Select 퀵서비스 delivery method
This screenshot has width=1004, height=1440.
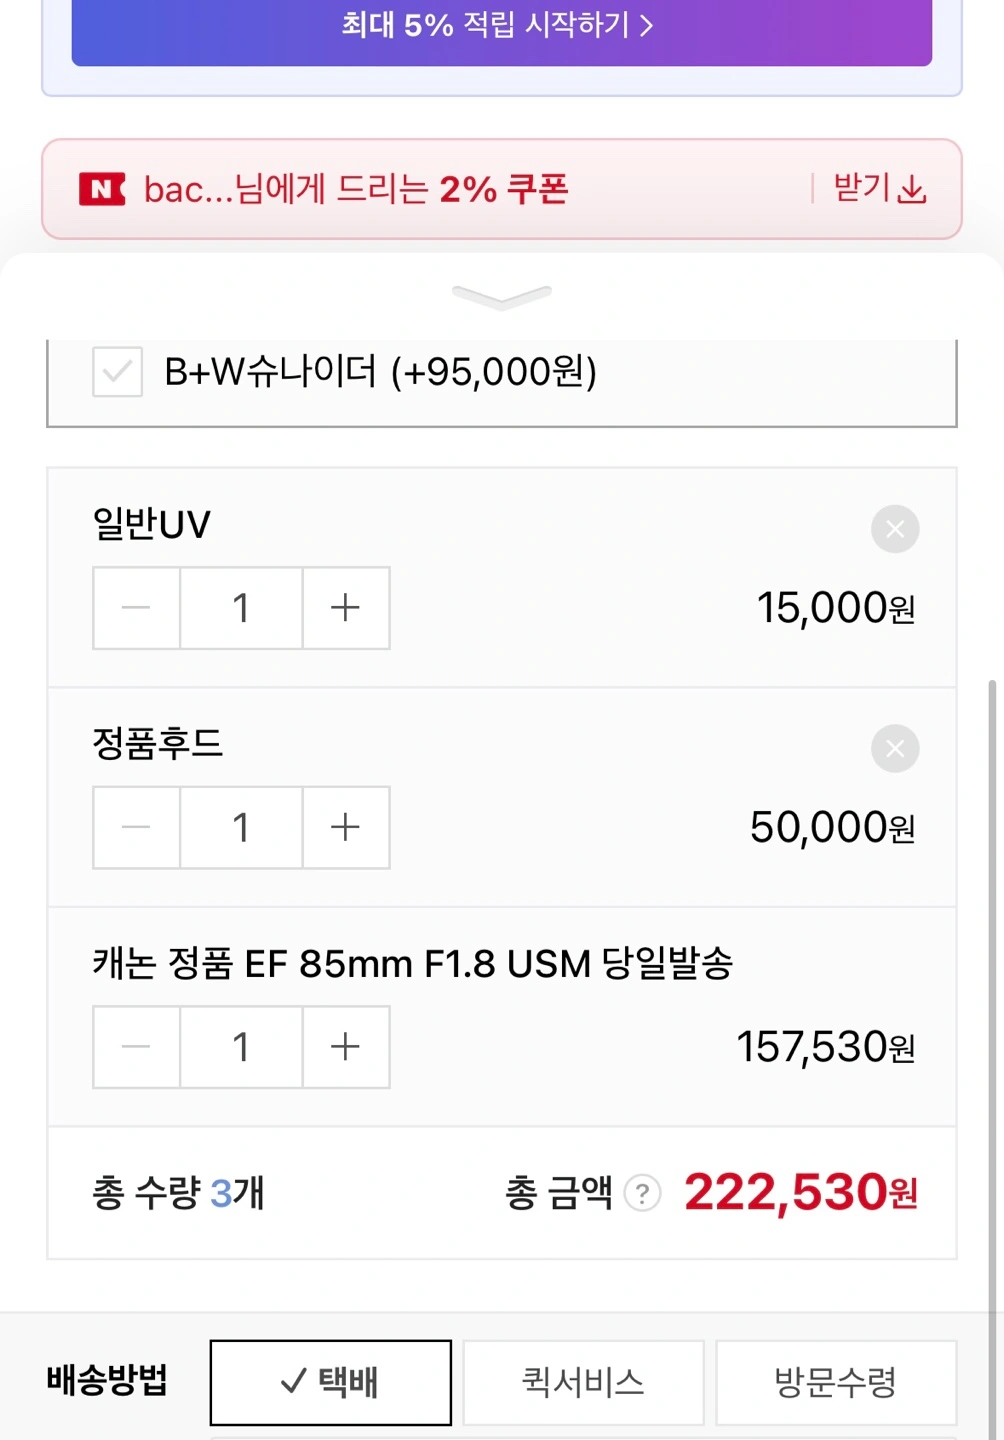click(x=583, y=1382)
